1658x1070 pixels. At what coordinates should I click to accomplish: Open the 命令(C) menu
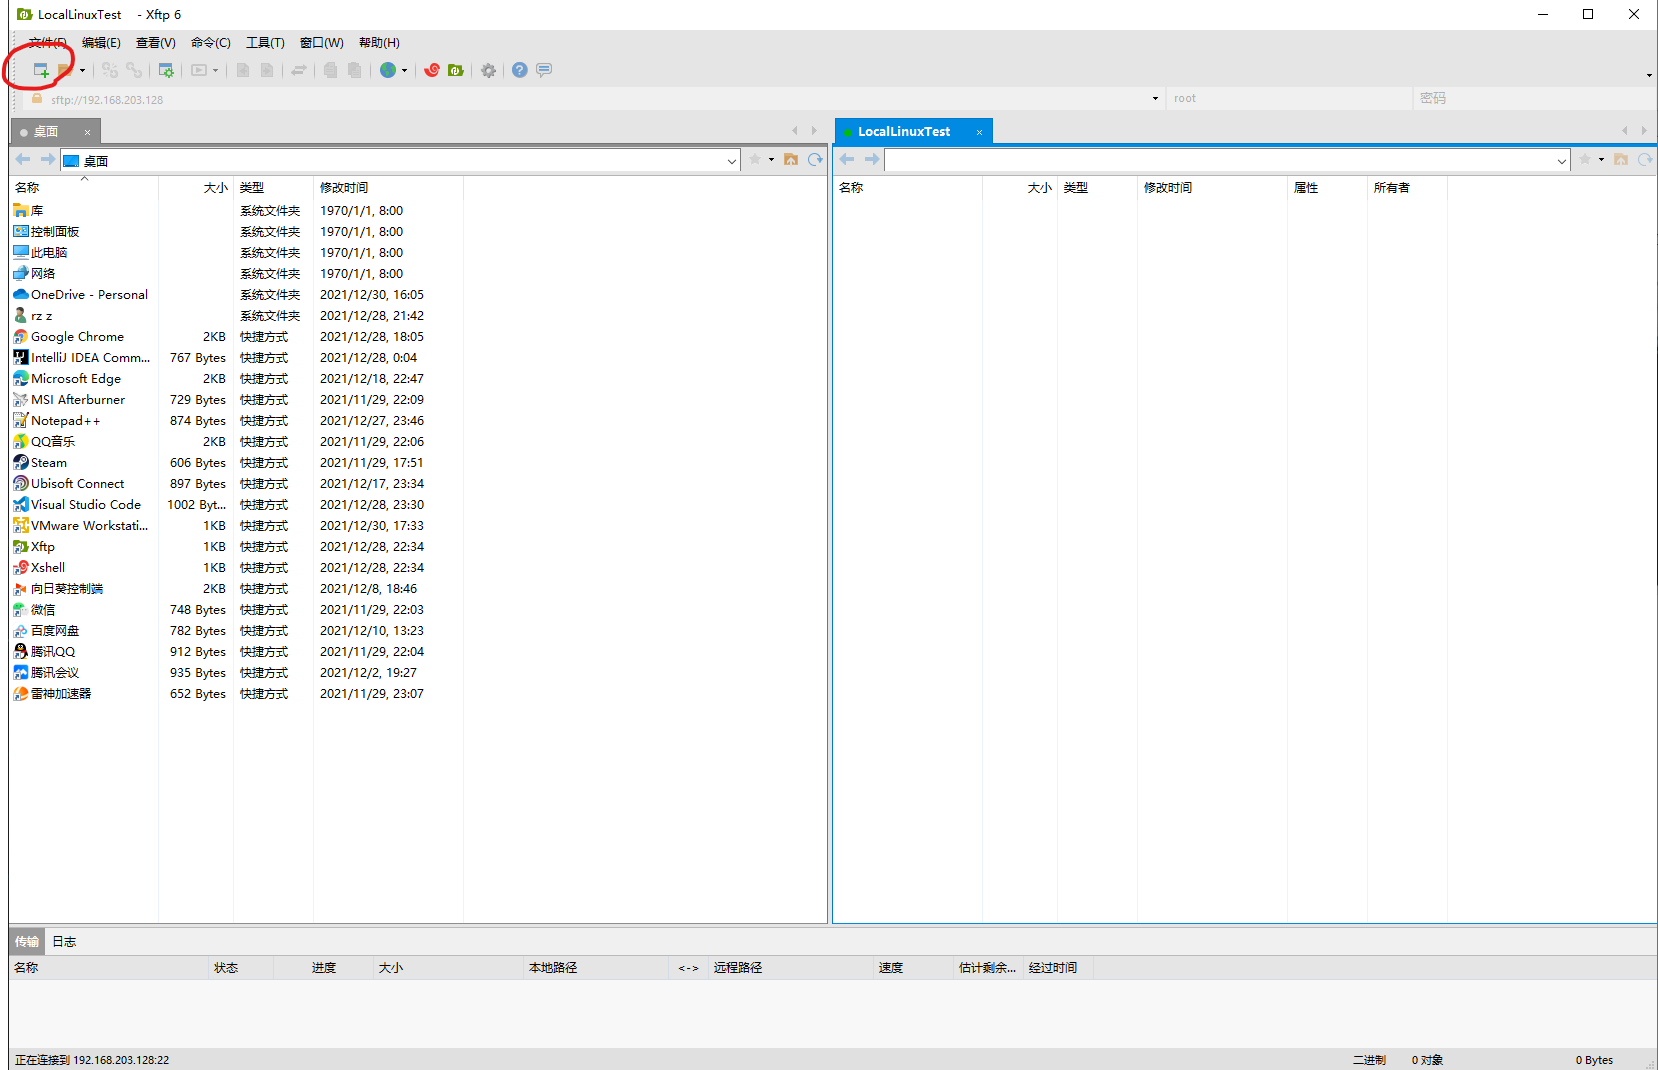tap(211, 42)
